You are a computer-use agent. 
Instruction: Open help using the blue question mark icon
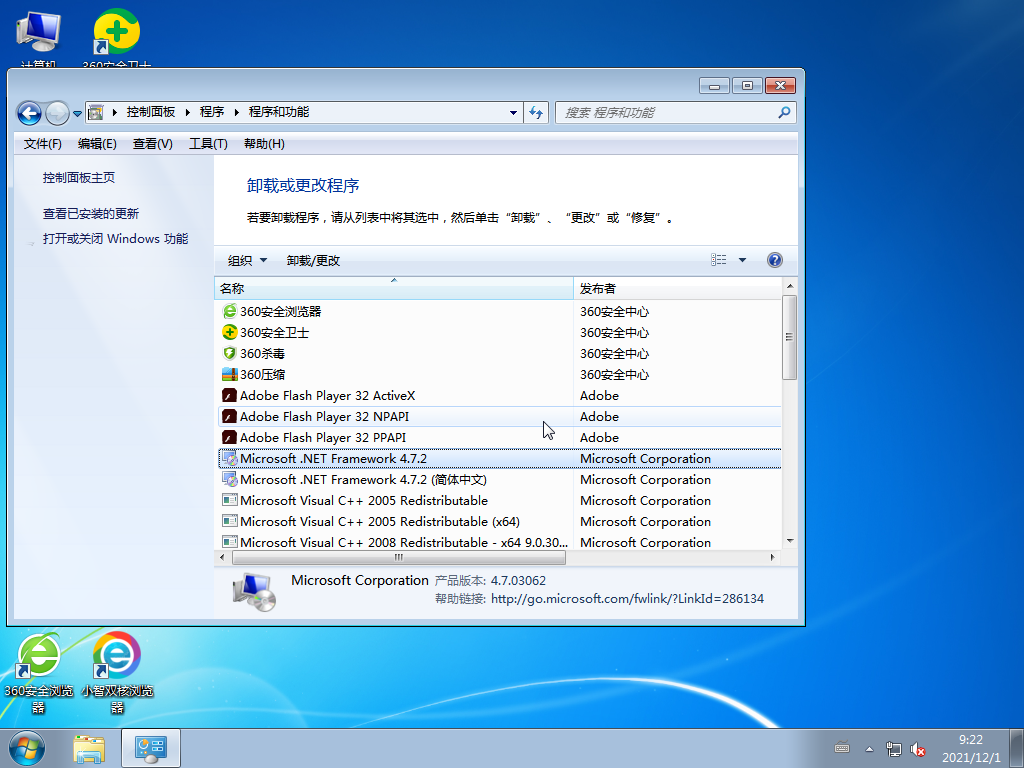(774, 259)
